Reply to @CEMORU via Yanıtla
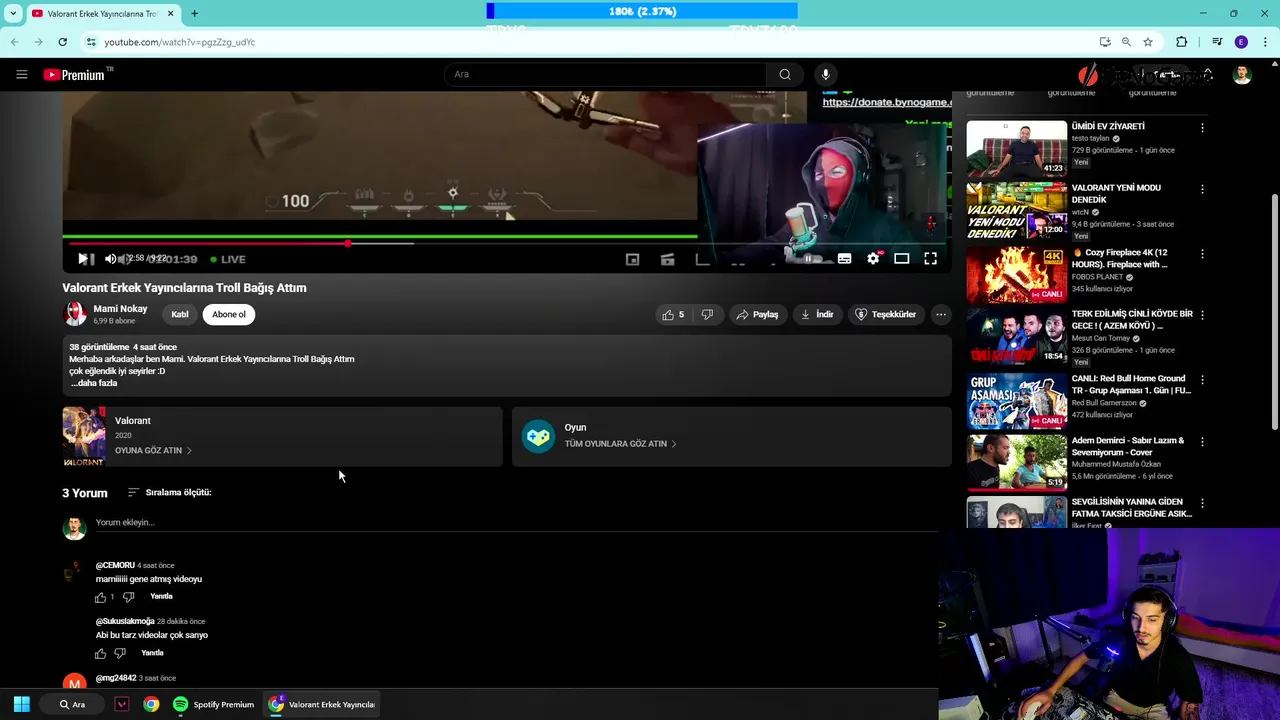The width and height of the screenshot is (1280, 720). [161, 596]
